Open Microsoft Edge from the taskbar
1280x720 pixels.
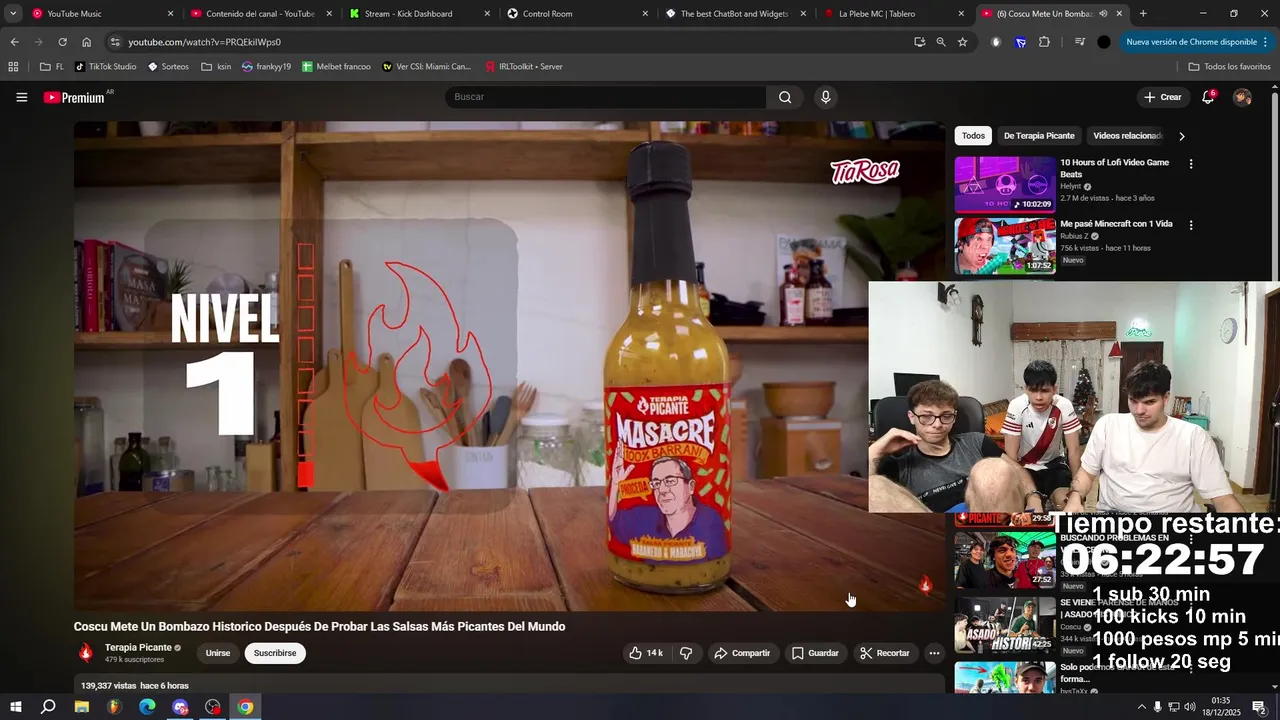click(x=147, y=707)
